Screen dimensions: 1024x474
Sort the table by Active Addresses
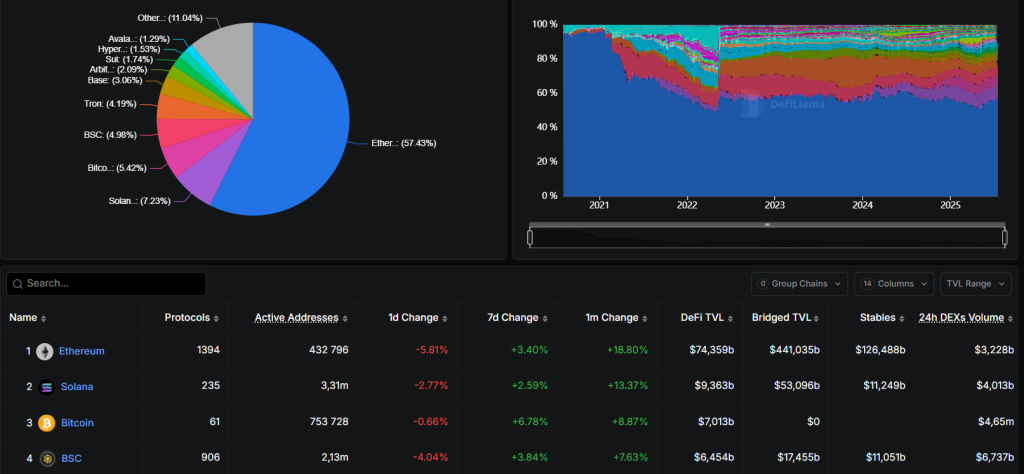(345, 318)
